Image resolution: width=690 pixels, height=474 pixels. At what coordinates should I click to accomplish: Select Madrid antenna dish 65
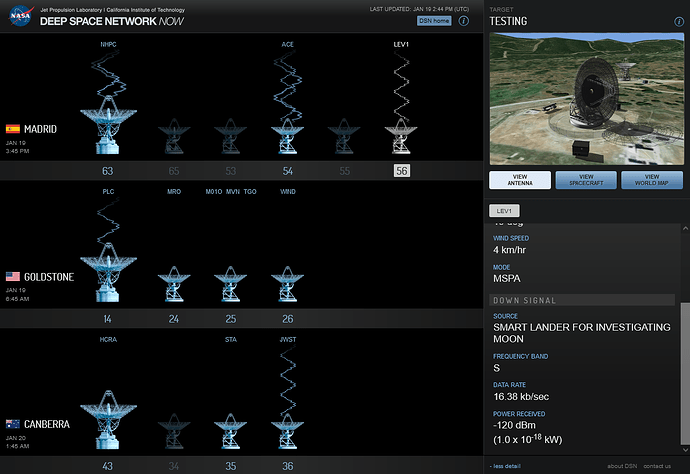[174, 136]
